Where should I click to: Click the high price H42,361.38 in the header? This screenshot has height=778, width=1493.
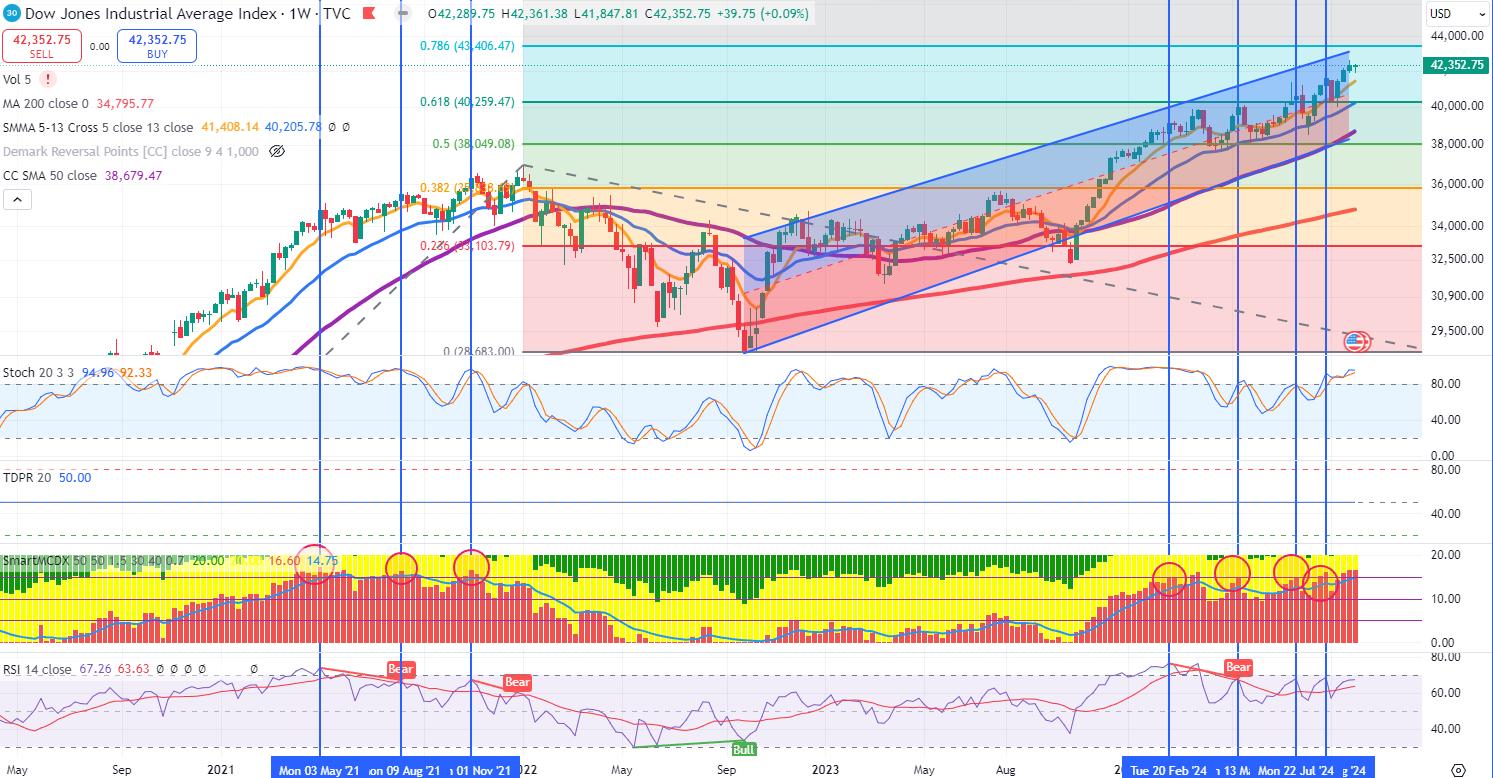pos(535,14)
